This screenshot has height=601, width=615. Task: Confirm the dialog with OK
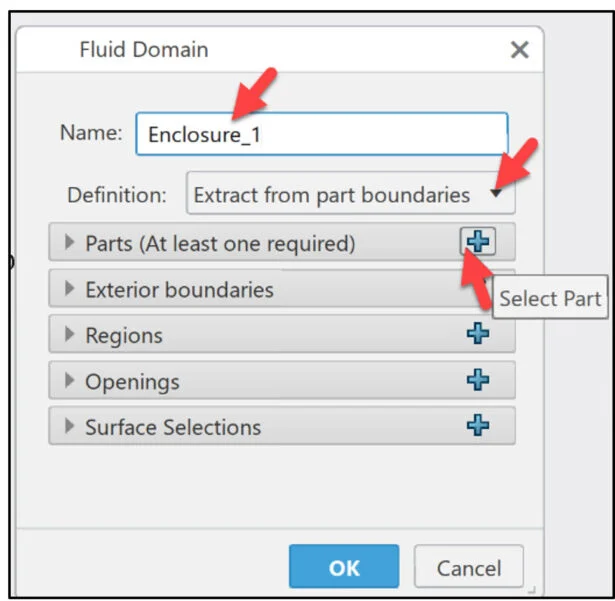tap(343, 567)
